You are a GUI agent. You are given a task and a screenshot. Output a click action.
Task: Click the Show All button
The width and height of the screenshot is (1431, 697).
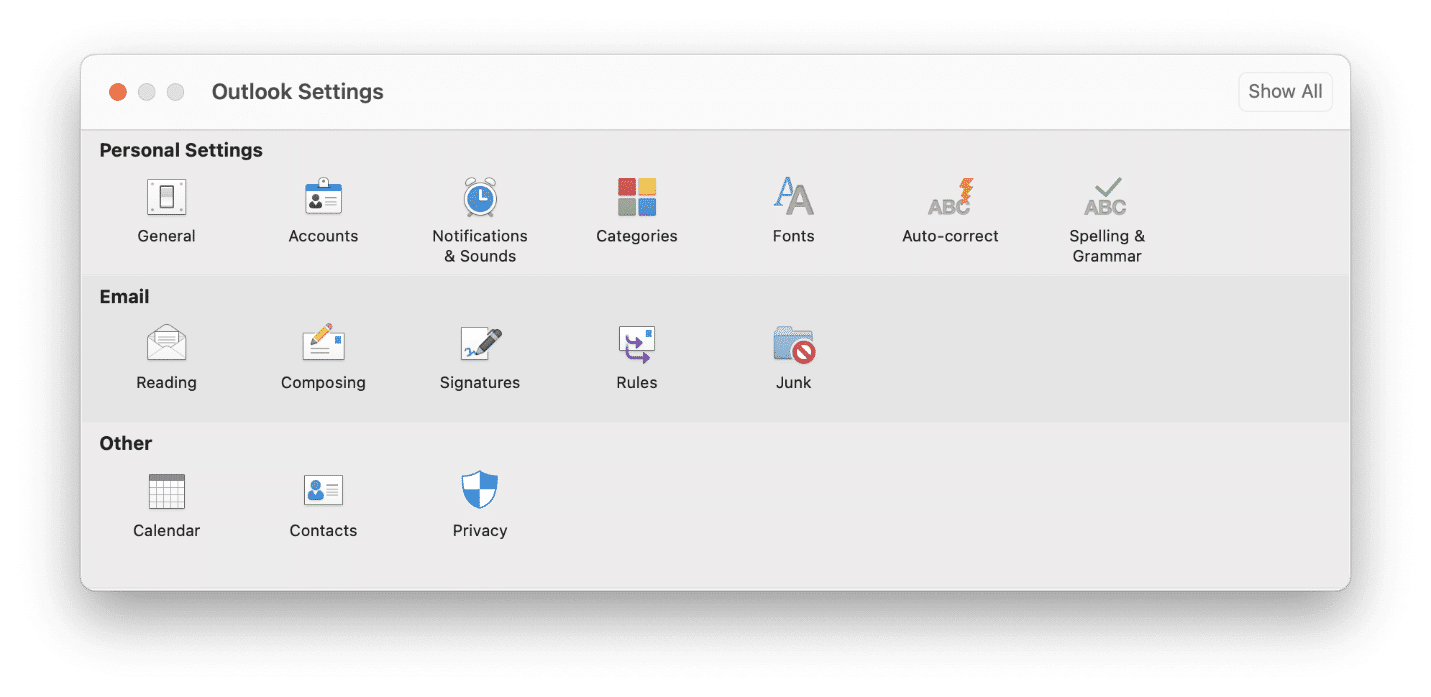pyautogui.click(x=1285, y=91)
